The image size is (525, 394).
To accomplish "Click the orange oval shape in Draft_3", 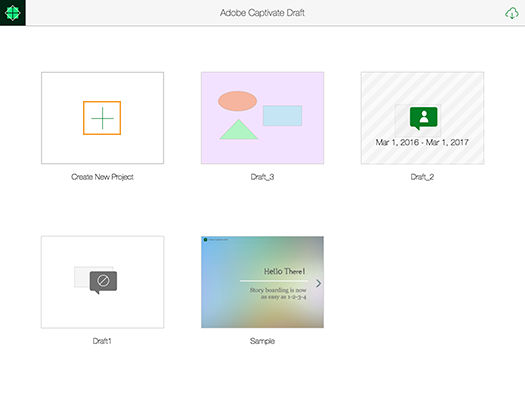I will point(237,101).
